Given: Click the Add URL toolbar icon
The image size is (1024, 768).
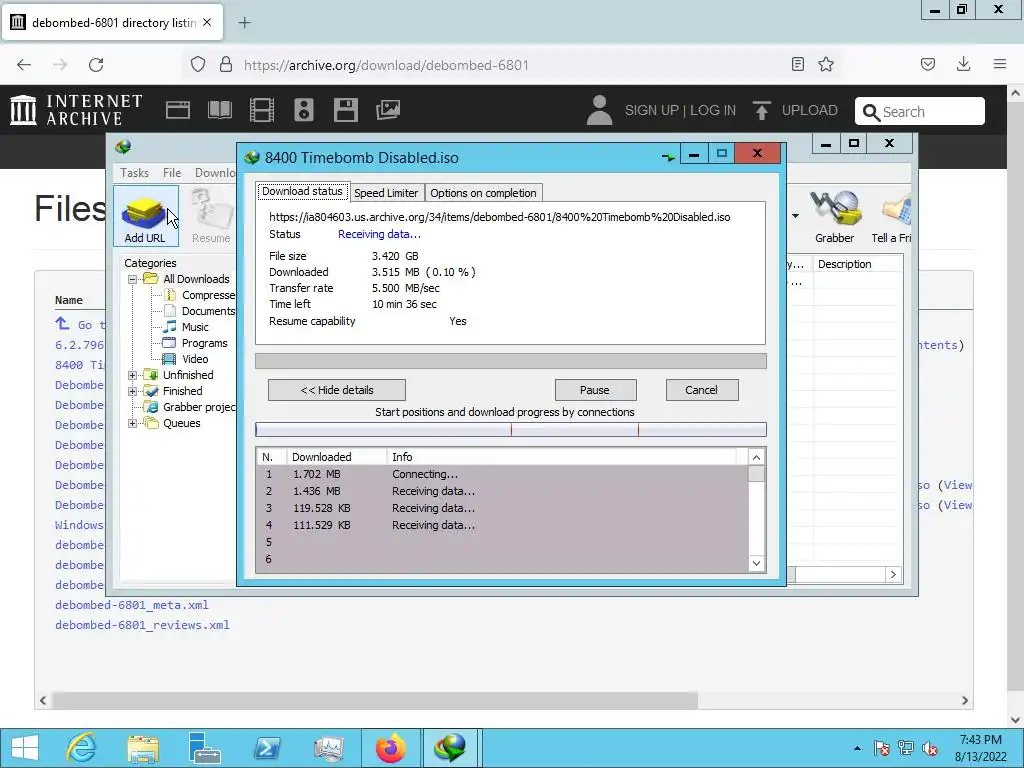Looking at the screenshot, I should point(145,216).
